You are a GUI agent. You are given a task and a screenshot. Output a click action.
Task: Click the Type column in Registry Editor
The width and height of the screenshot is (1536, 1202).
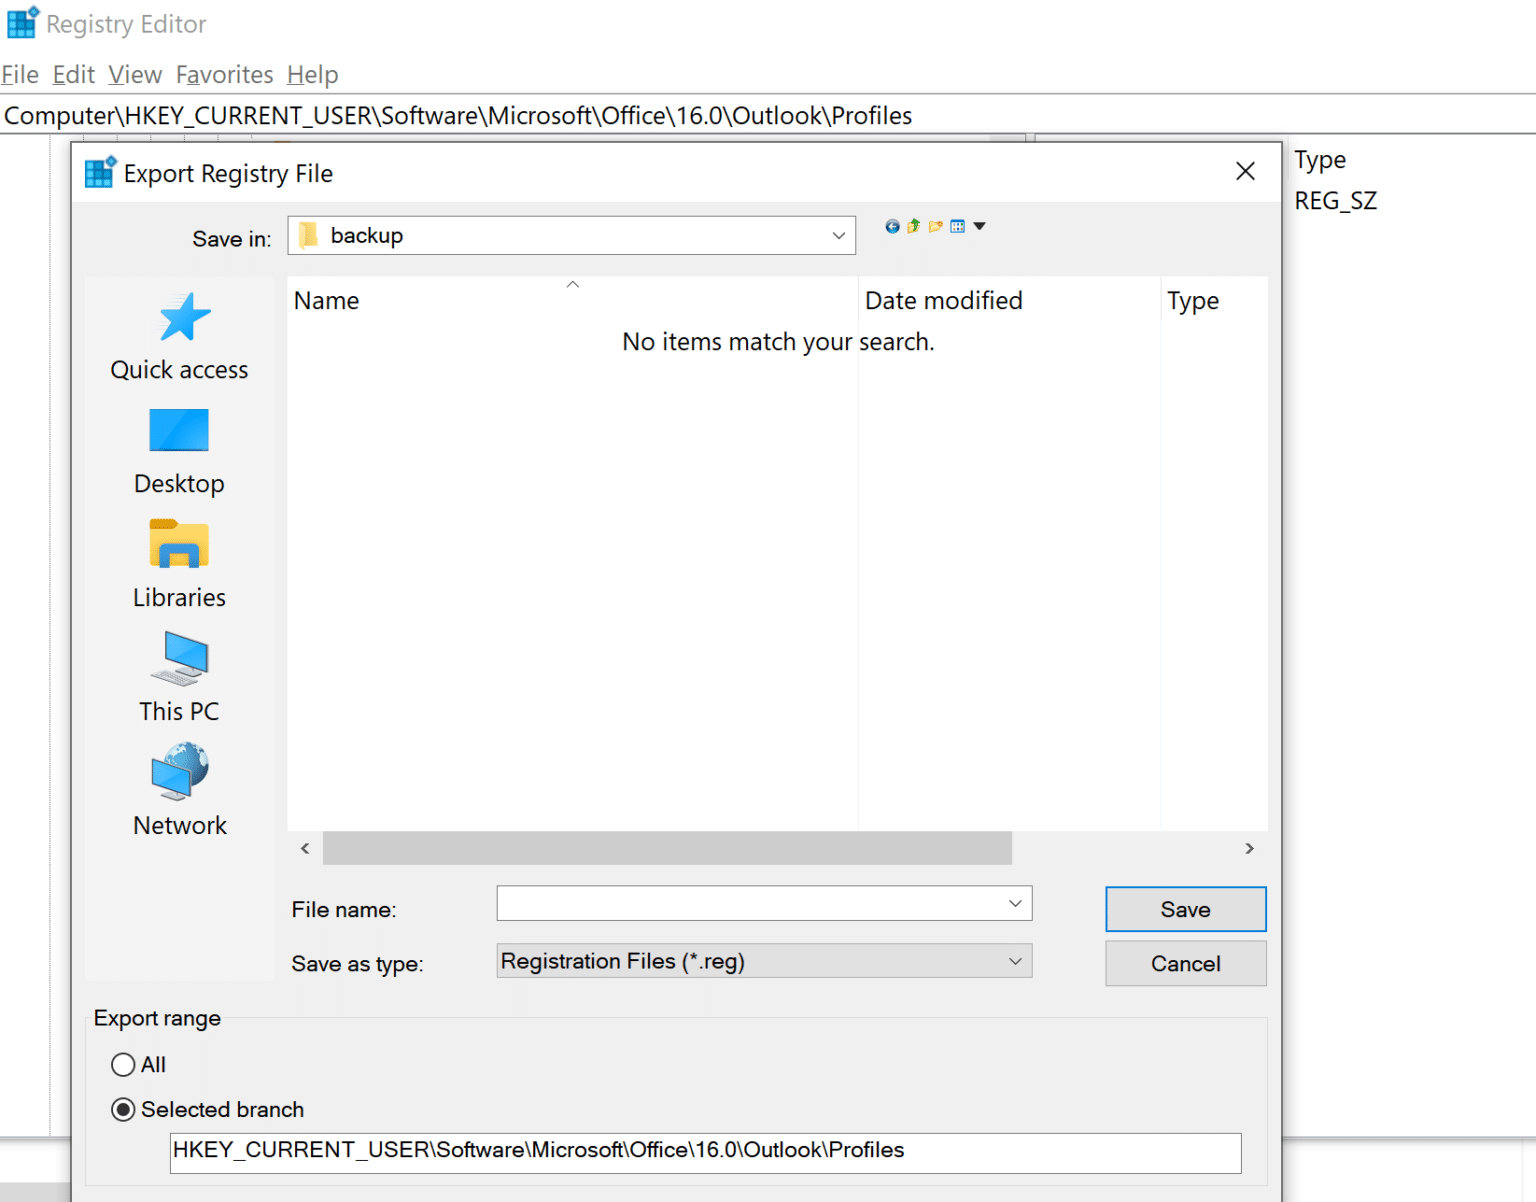(x=1320, y=160)
